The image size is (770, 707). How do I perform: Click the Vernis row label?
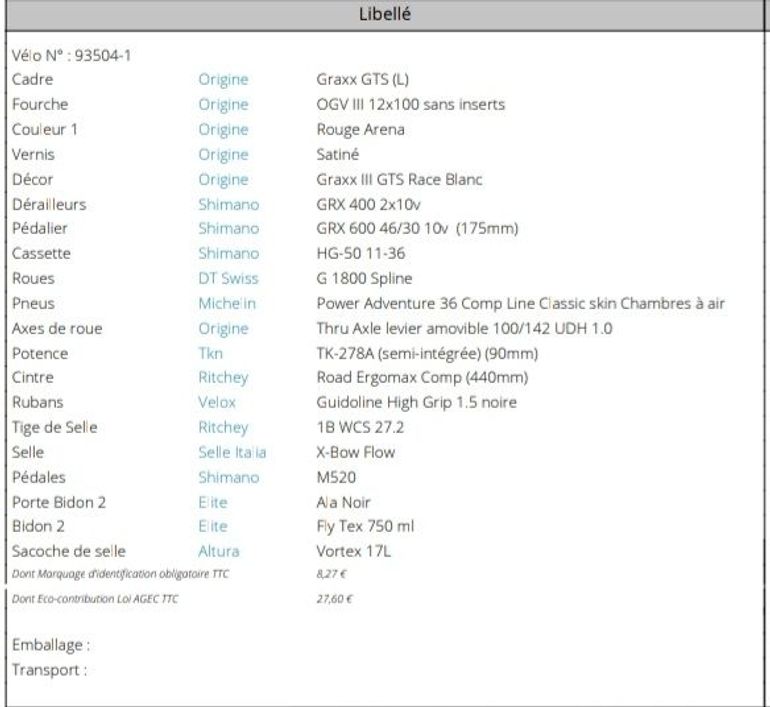tap(33, 154)
